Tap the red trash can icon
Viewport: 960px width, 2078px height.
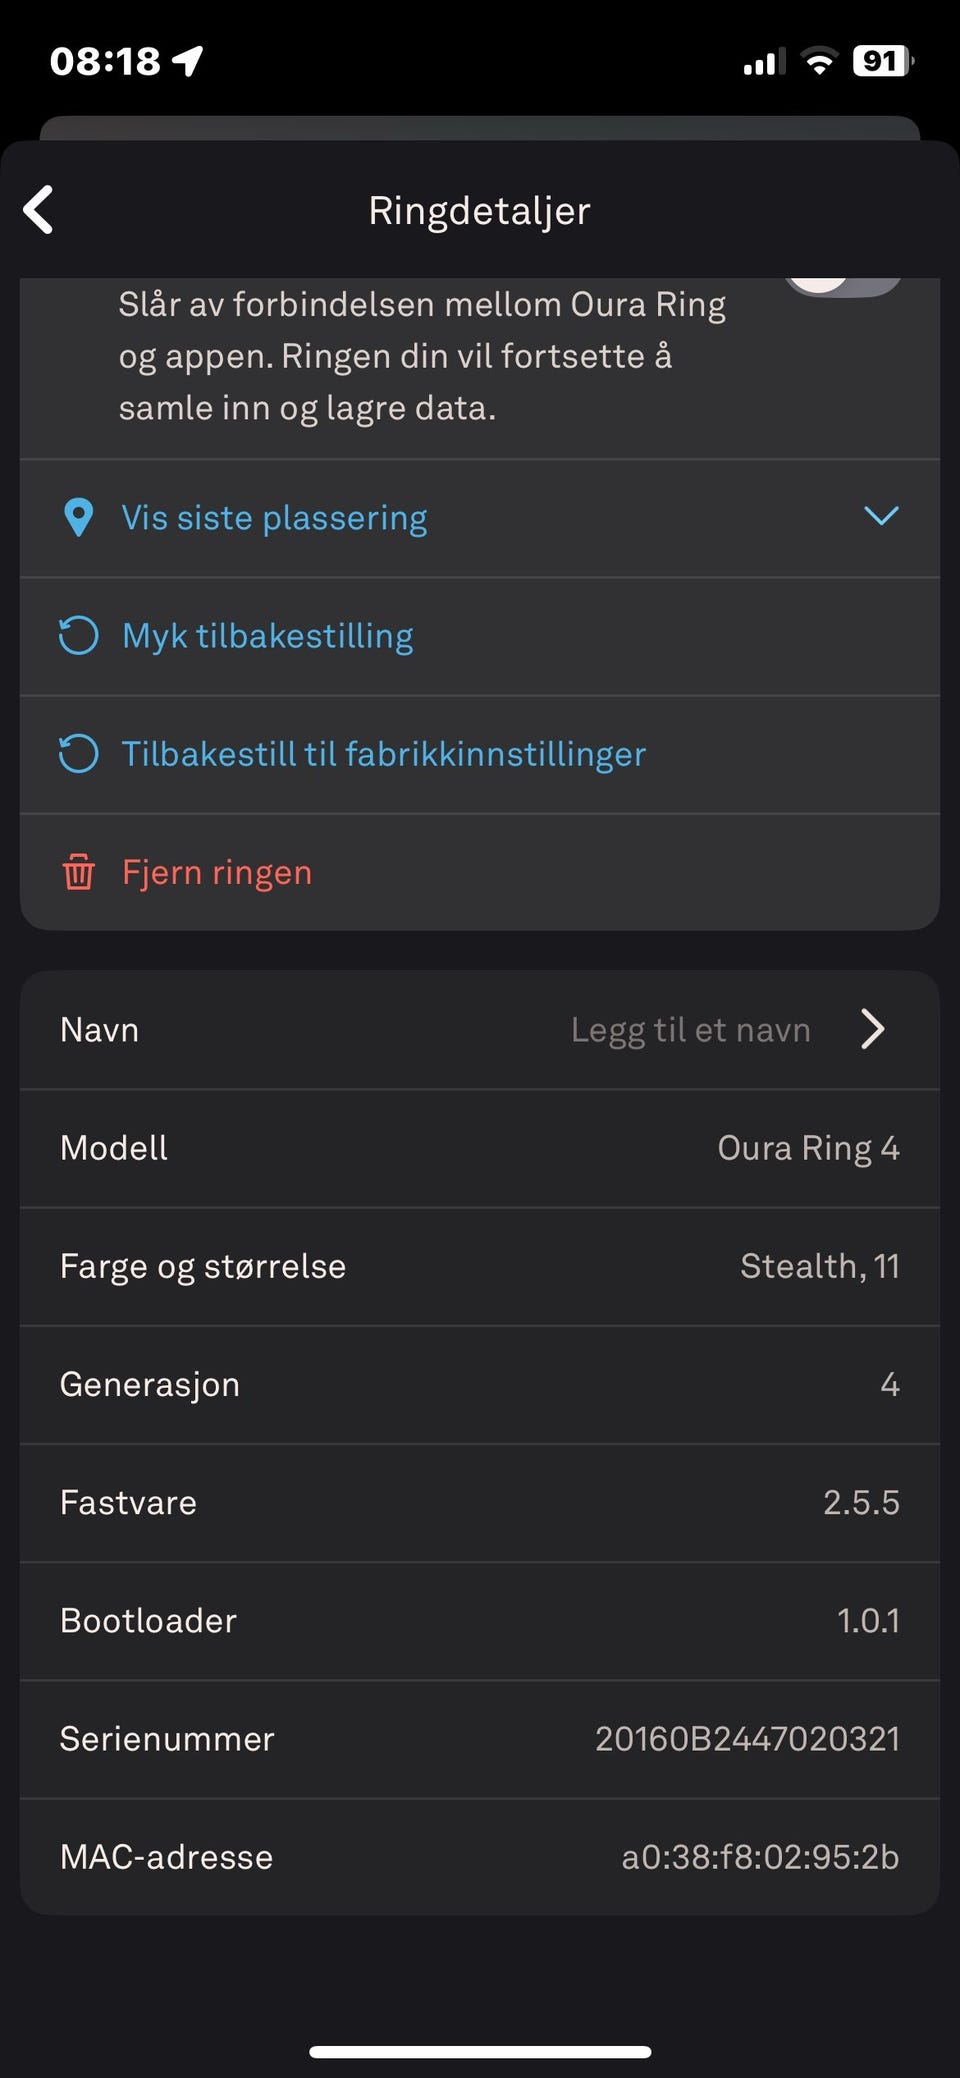click(79, 872)
